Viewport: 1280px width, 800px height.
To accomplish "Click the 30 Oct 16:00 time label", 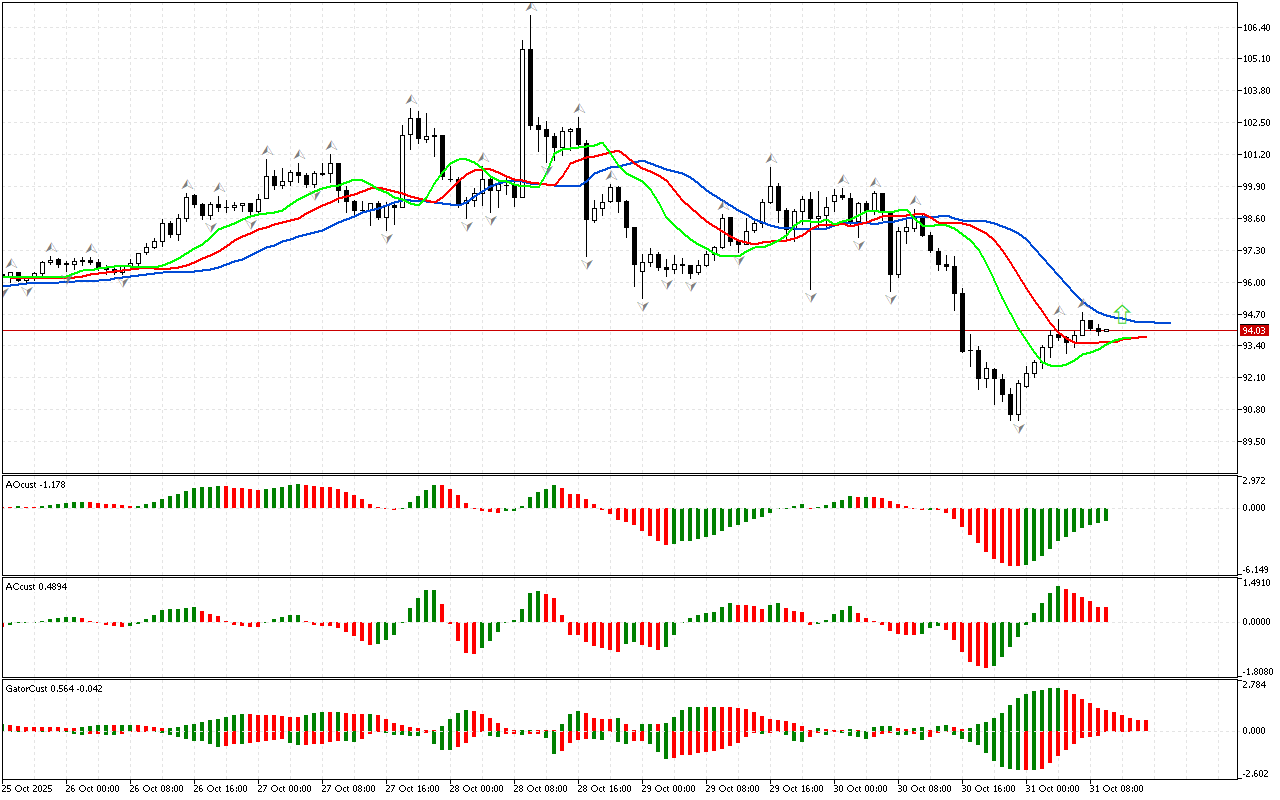I will click(x=989, y=788).
